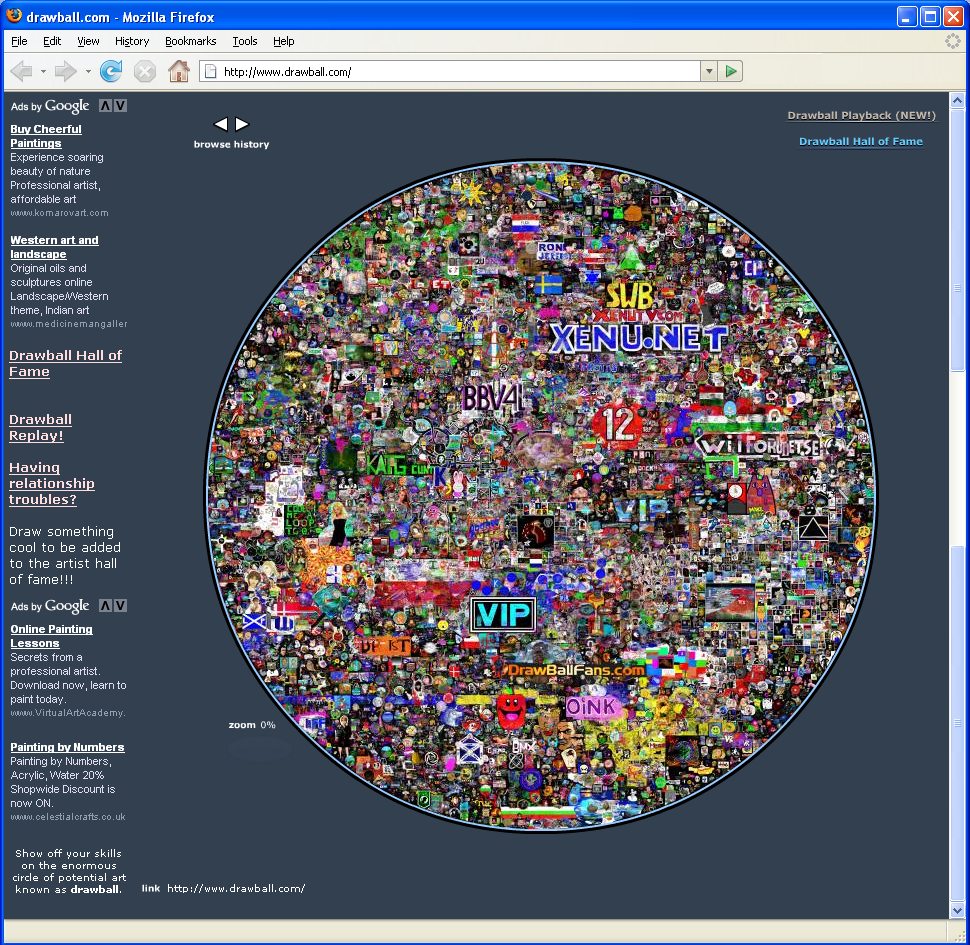Maximize the Firefox window
Viewport: 970px width, 945px height.
[930, 17]
